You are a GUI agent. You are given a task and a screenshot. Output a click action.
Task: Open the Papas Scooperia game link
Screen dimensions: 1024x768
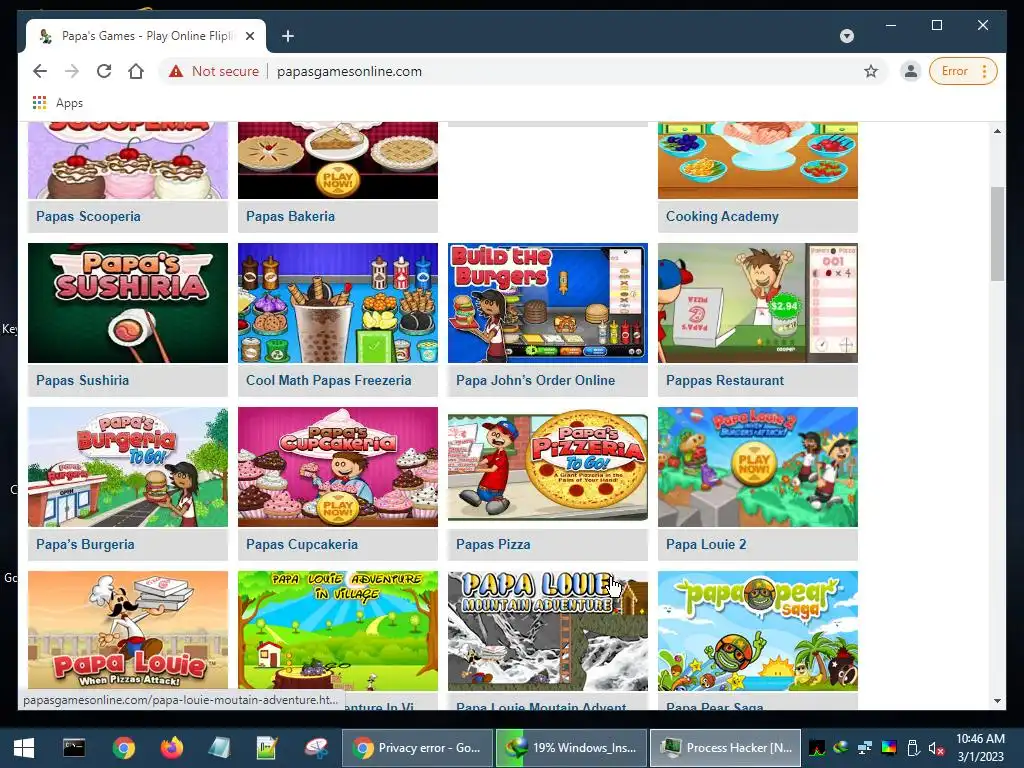click(88, 216)
